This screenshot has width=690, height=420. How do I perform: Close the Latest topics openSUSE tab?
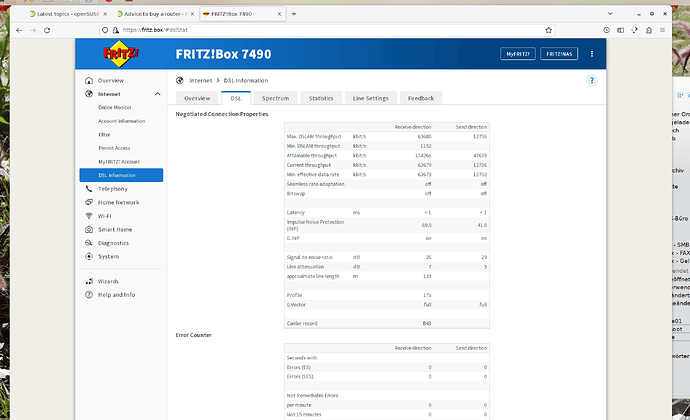(105, 14)
